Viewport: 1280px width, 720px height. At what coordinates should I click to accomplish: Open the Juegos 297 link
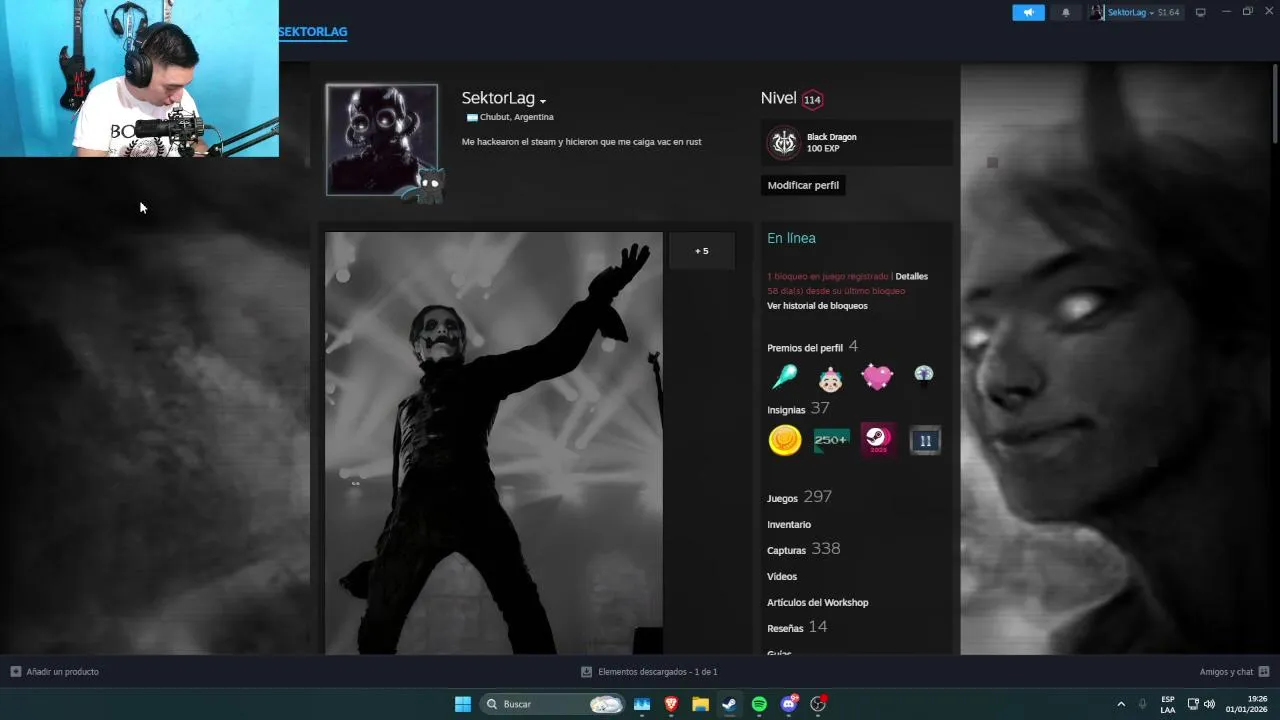[799, 497]
